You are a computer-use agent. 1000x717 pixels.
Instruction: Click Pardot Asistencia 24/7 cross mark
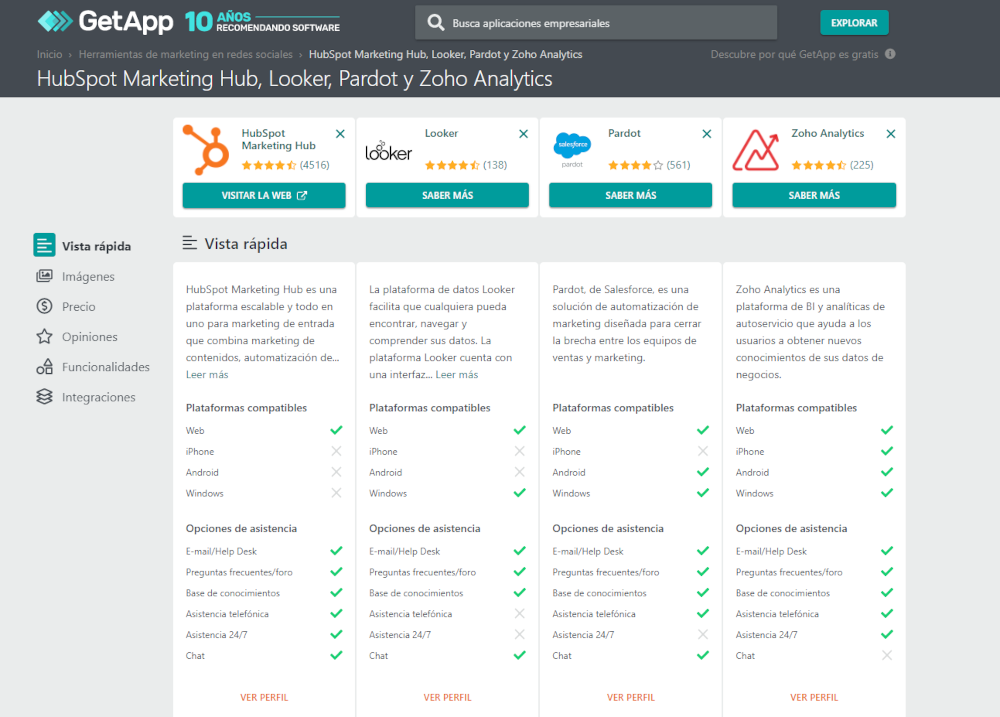pyautogui.click(x=703, y=634)
